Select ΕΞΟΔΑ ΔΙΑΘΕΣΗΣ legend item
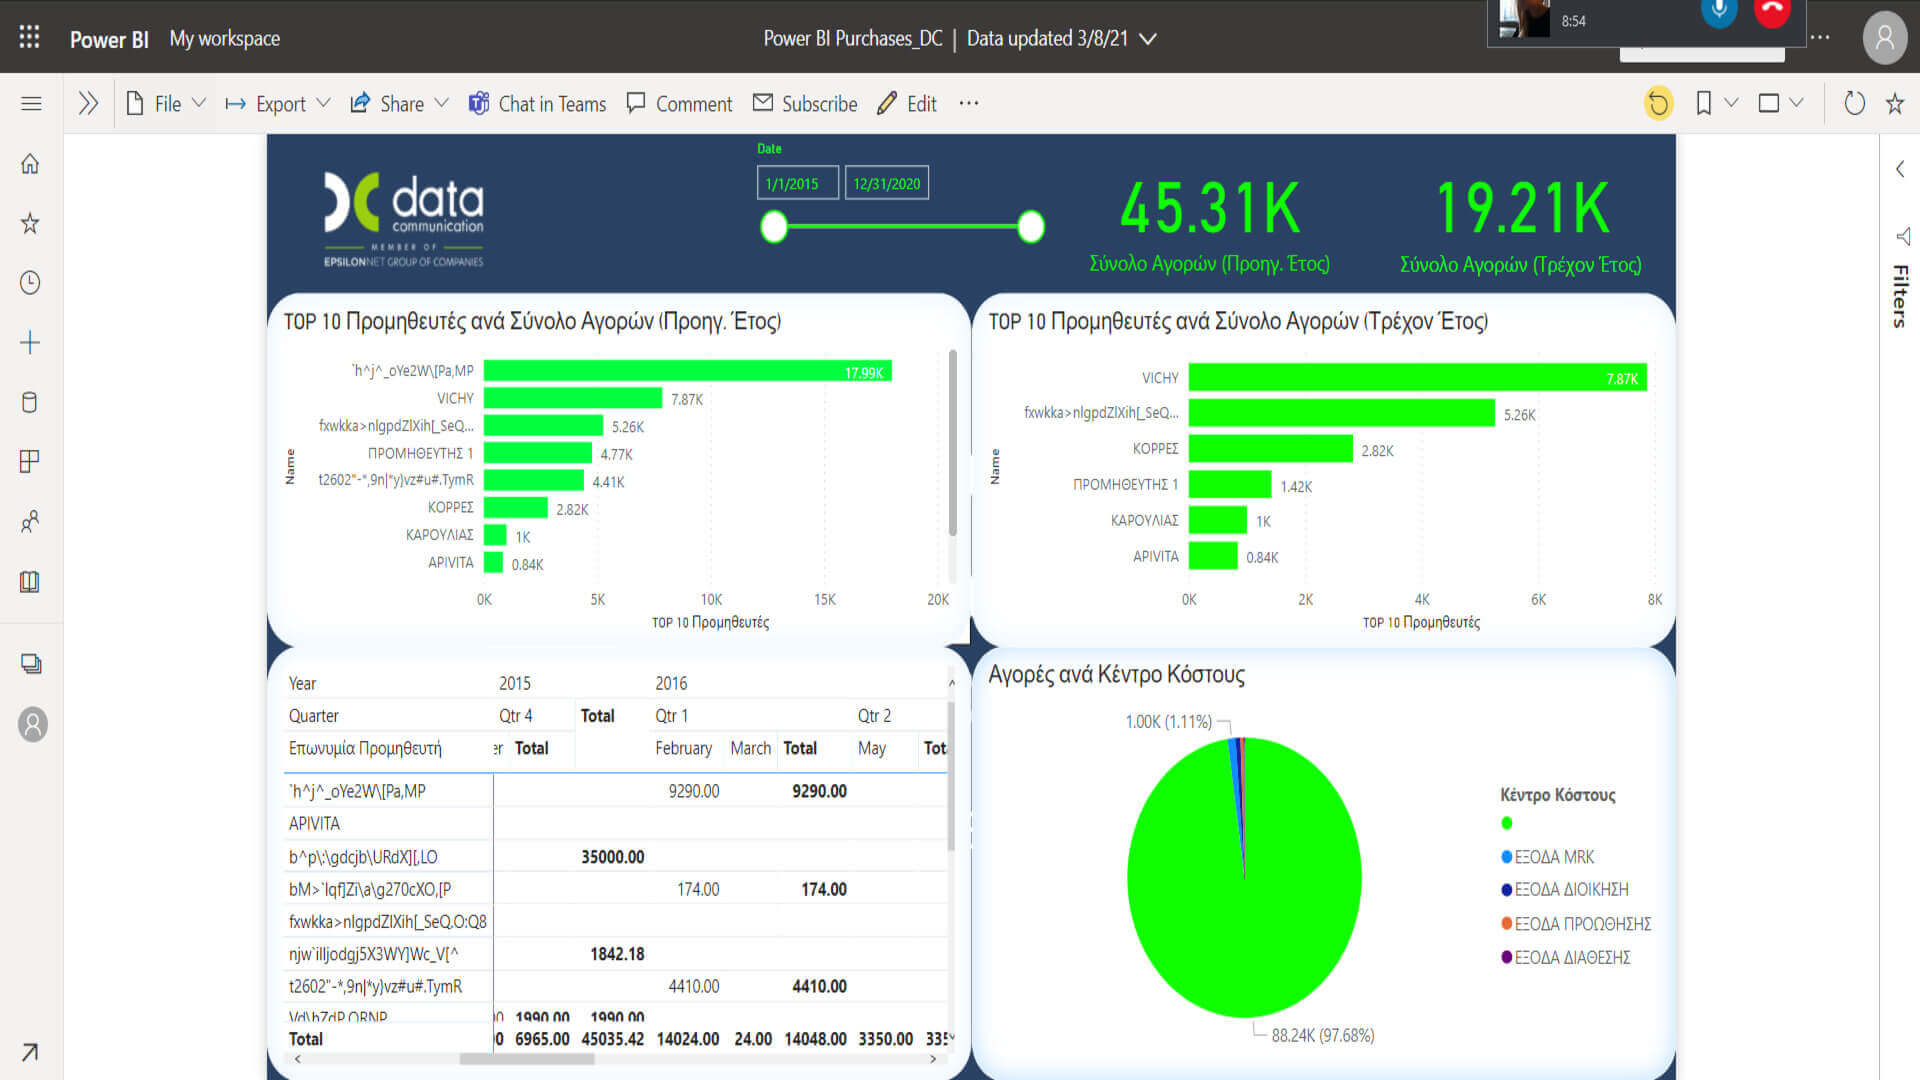This screenshot has height=1080, width=1920. (x=1566, y=958)
